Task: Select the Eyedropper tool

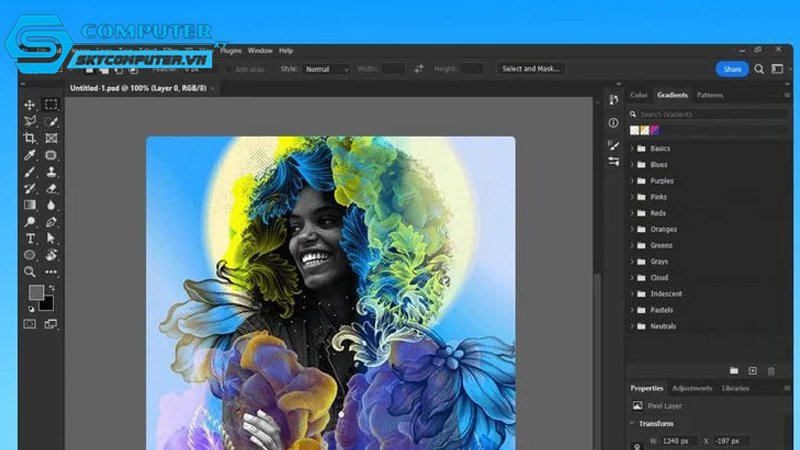Action: (30, 155)
